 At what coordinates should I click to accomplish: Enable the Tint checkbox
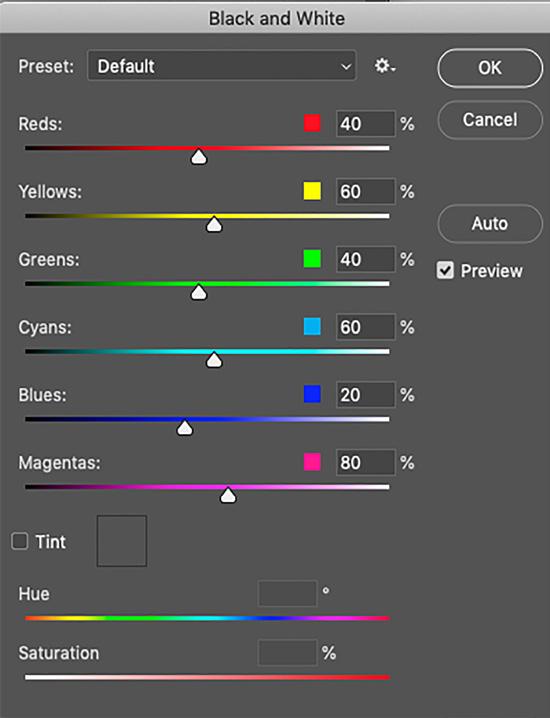[20, 541]
